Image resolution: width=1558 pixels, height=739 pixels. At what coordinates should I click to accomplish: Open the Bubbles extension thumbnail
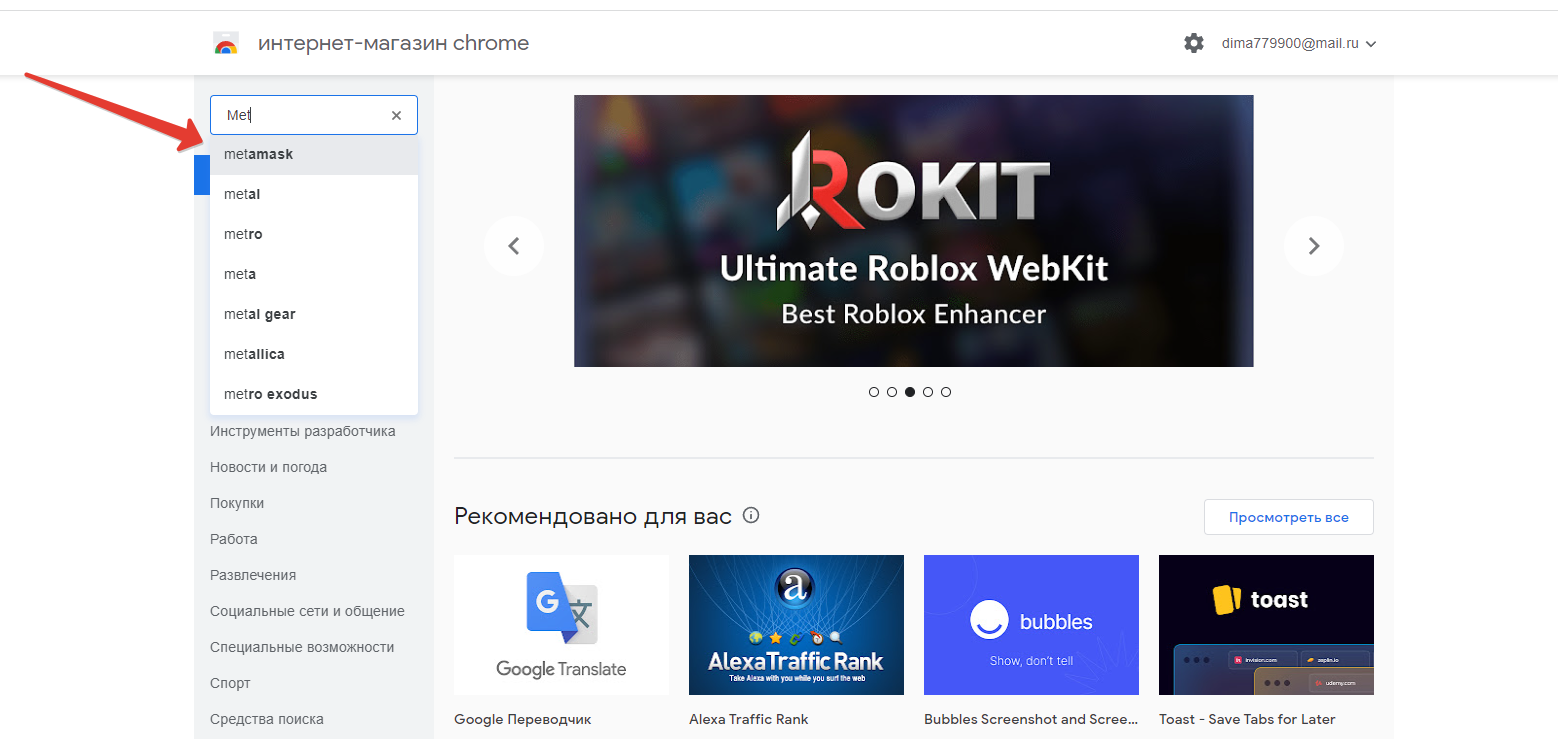point(1031,625)
